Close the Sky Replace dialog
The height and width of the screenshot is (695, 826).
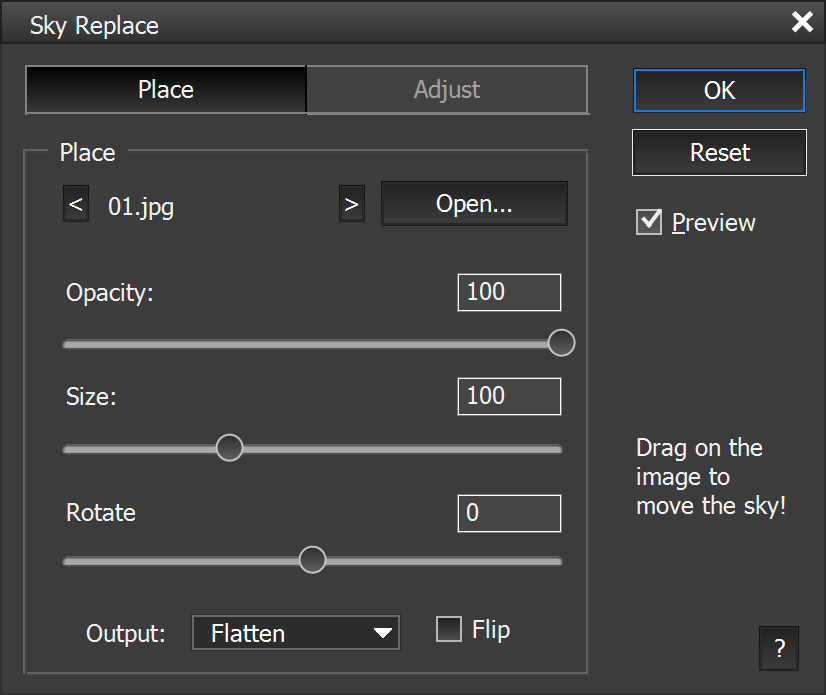click(802, 23)
